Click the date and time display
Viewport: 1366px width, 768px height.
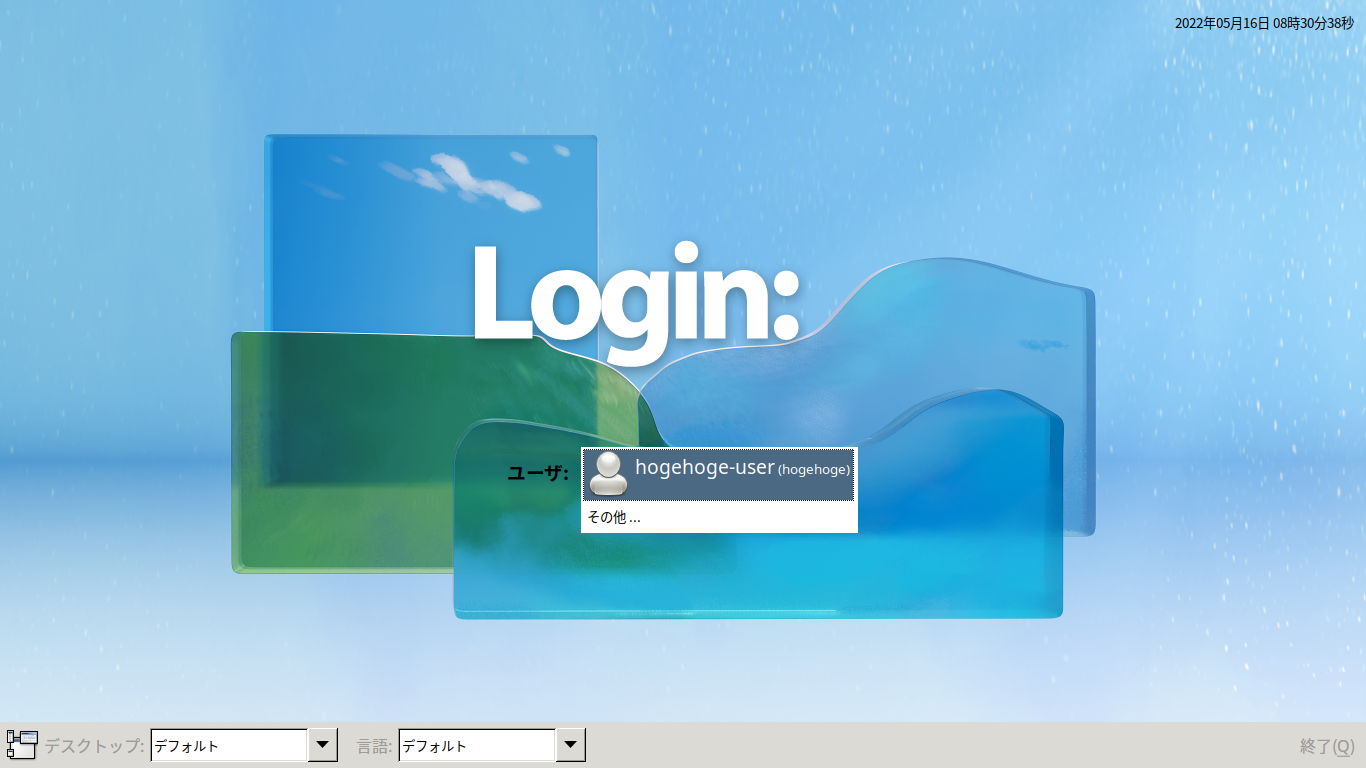tap(1264, 23)
